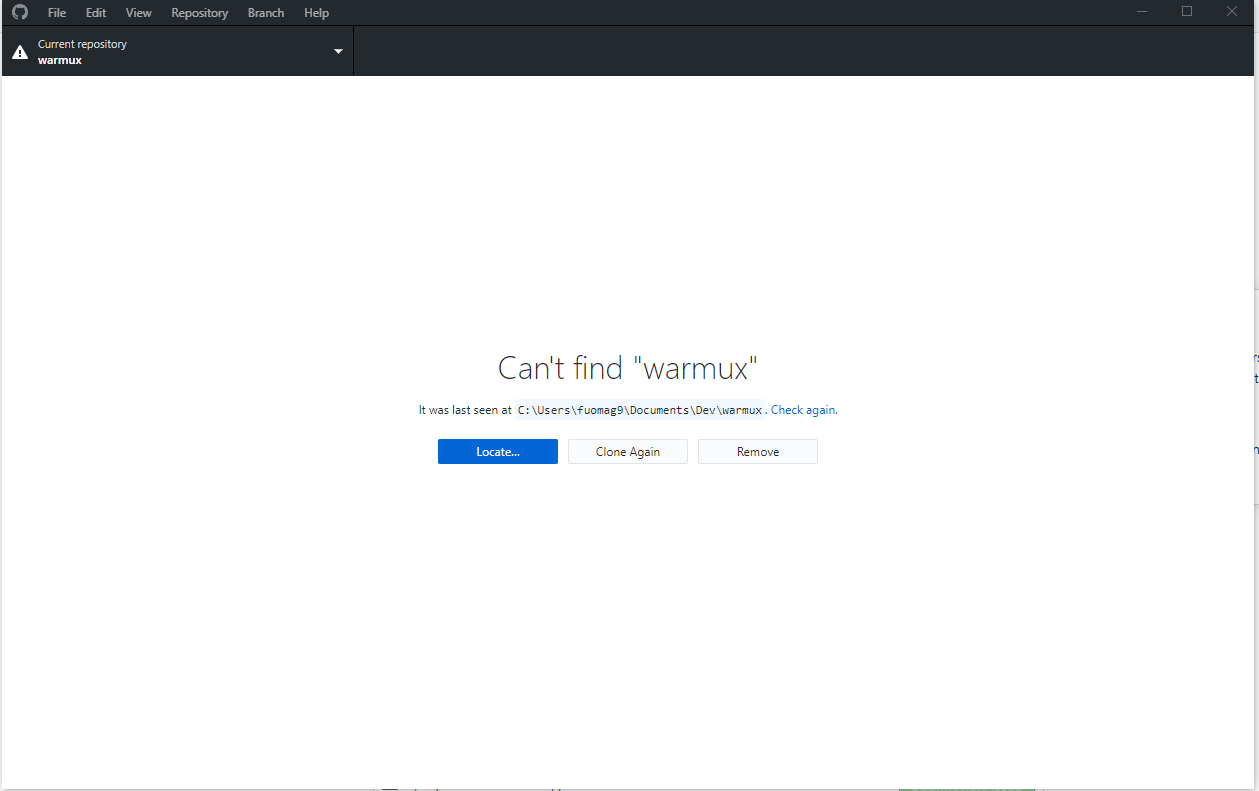Image resolution: width=1259 pixels, height=791 pixels.
Task: Click the maximize window icon
Action: pyautogui.click(x=1186, y=11)
